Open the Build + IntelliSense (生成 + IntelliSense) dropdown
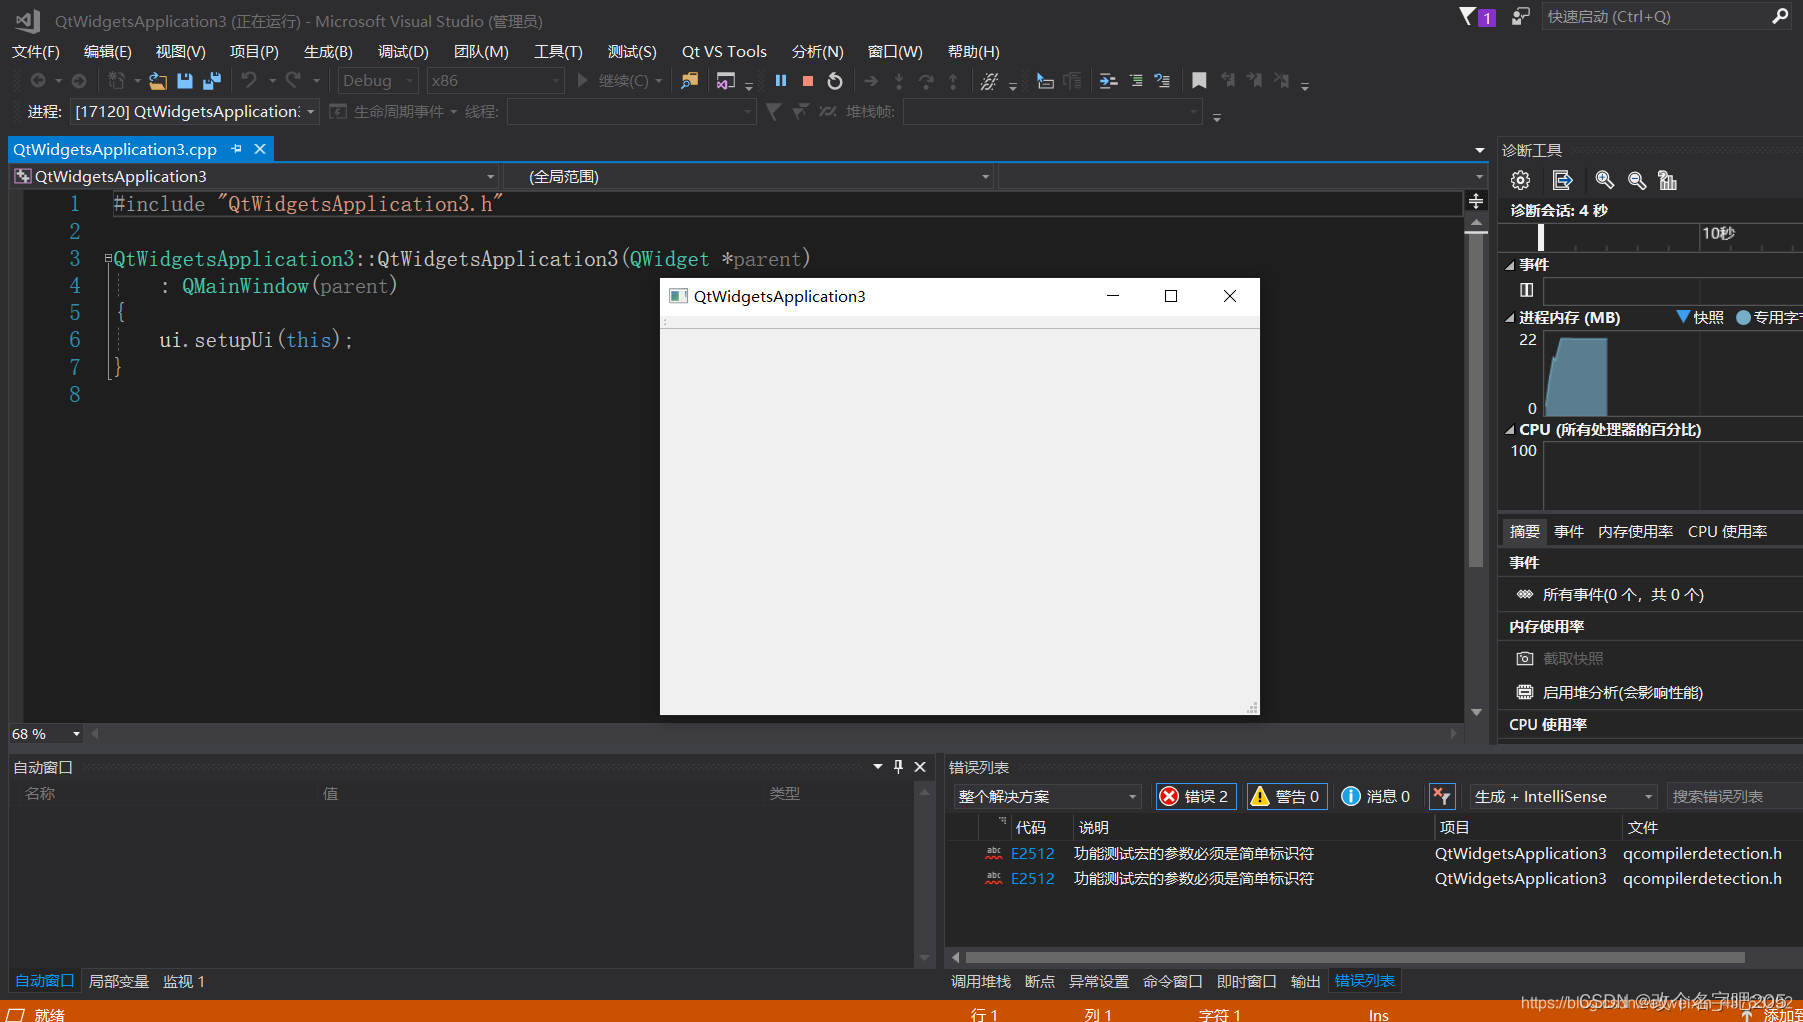The image size is (1803, 1022). tap(1563, 796)
